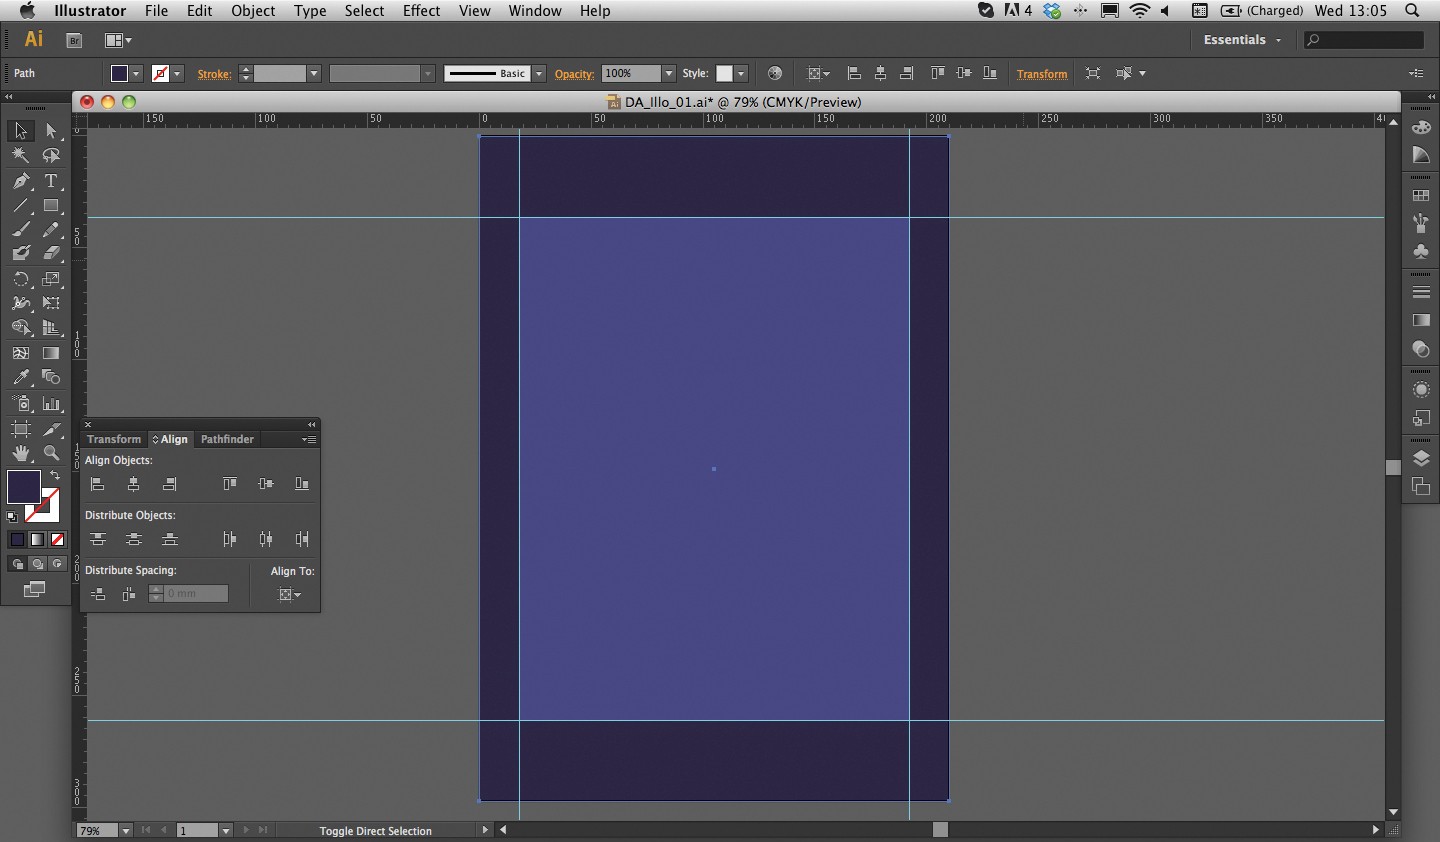This screenshot has height=842, width=1440.
Task: Select the Pen tool
Action: click(x=21, y=181)
